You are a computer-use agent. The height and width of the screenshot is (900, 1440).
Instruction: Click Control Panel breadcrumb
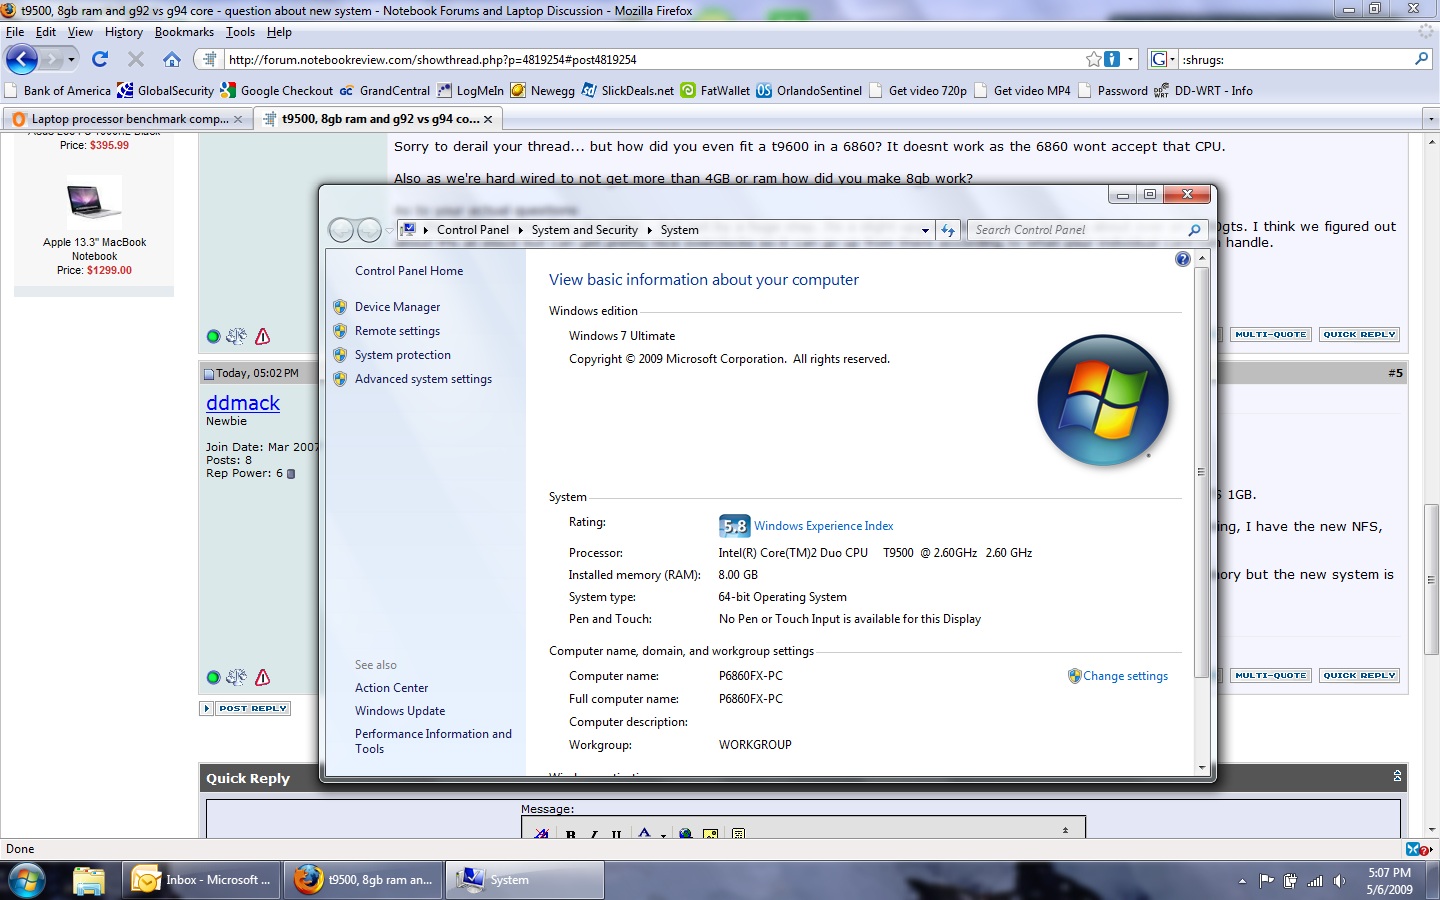[x=472, y=230]
